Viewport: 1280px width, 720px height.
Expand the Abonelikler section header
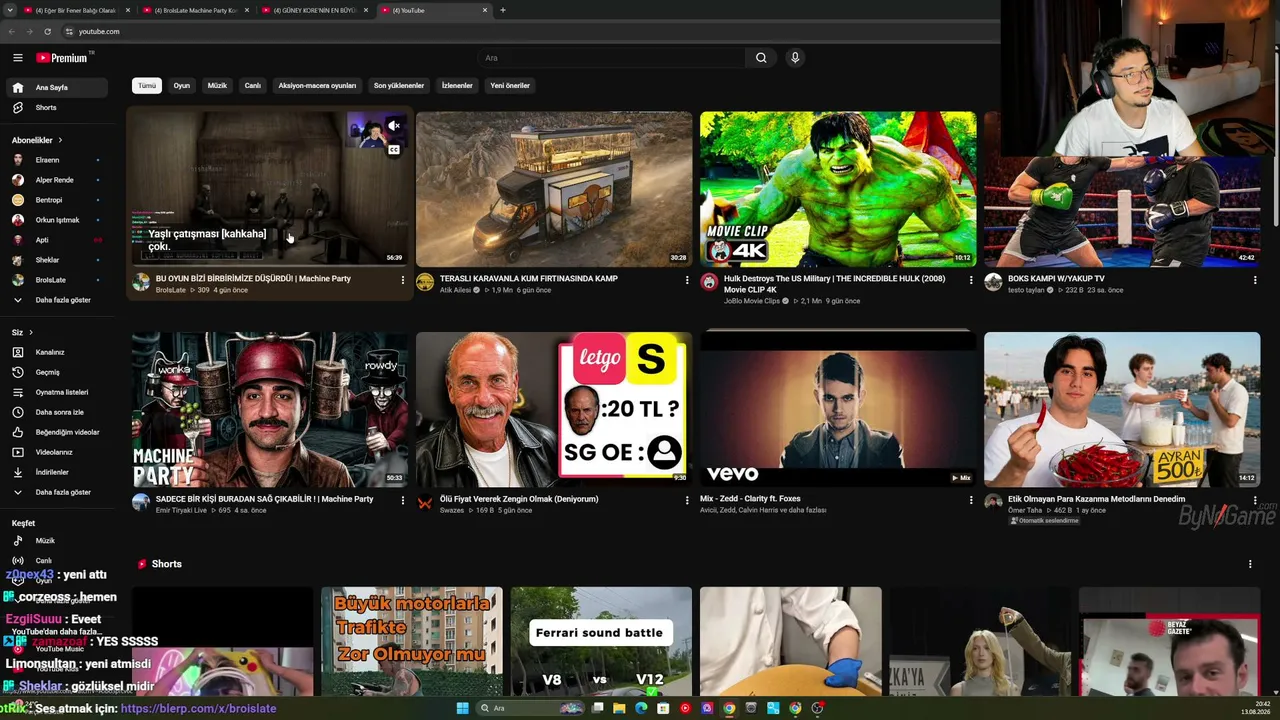coord(37,140)
